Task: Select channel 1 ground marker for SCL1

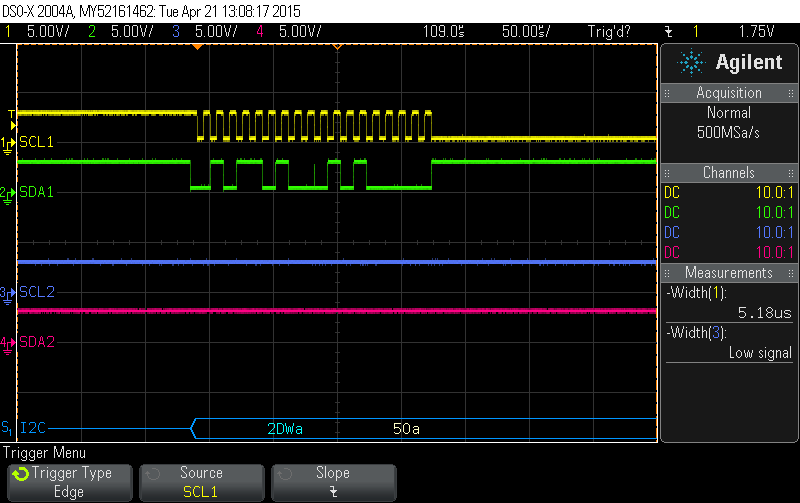Action: click(7, 144)
